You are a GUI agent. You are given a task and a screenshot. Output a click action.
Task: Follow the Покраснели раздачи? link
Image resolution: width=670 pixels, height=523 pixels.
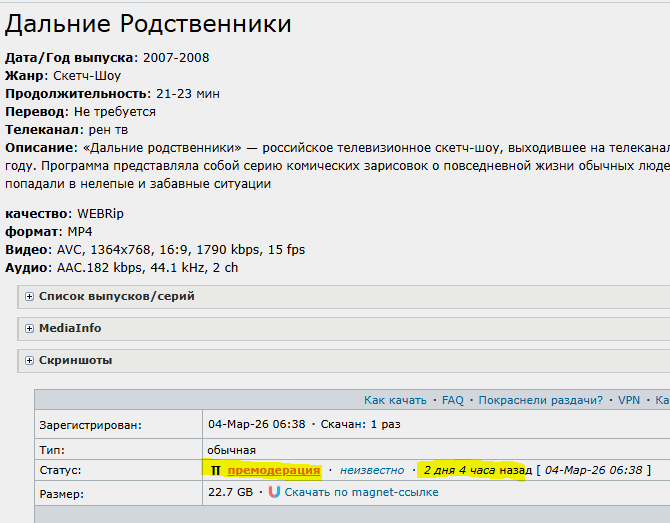540,400
